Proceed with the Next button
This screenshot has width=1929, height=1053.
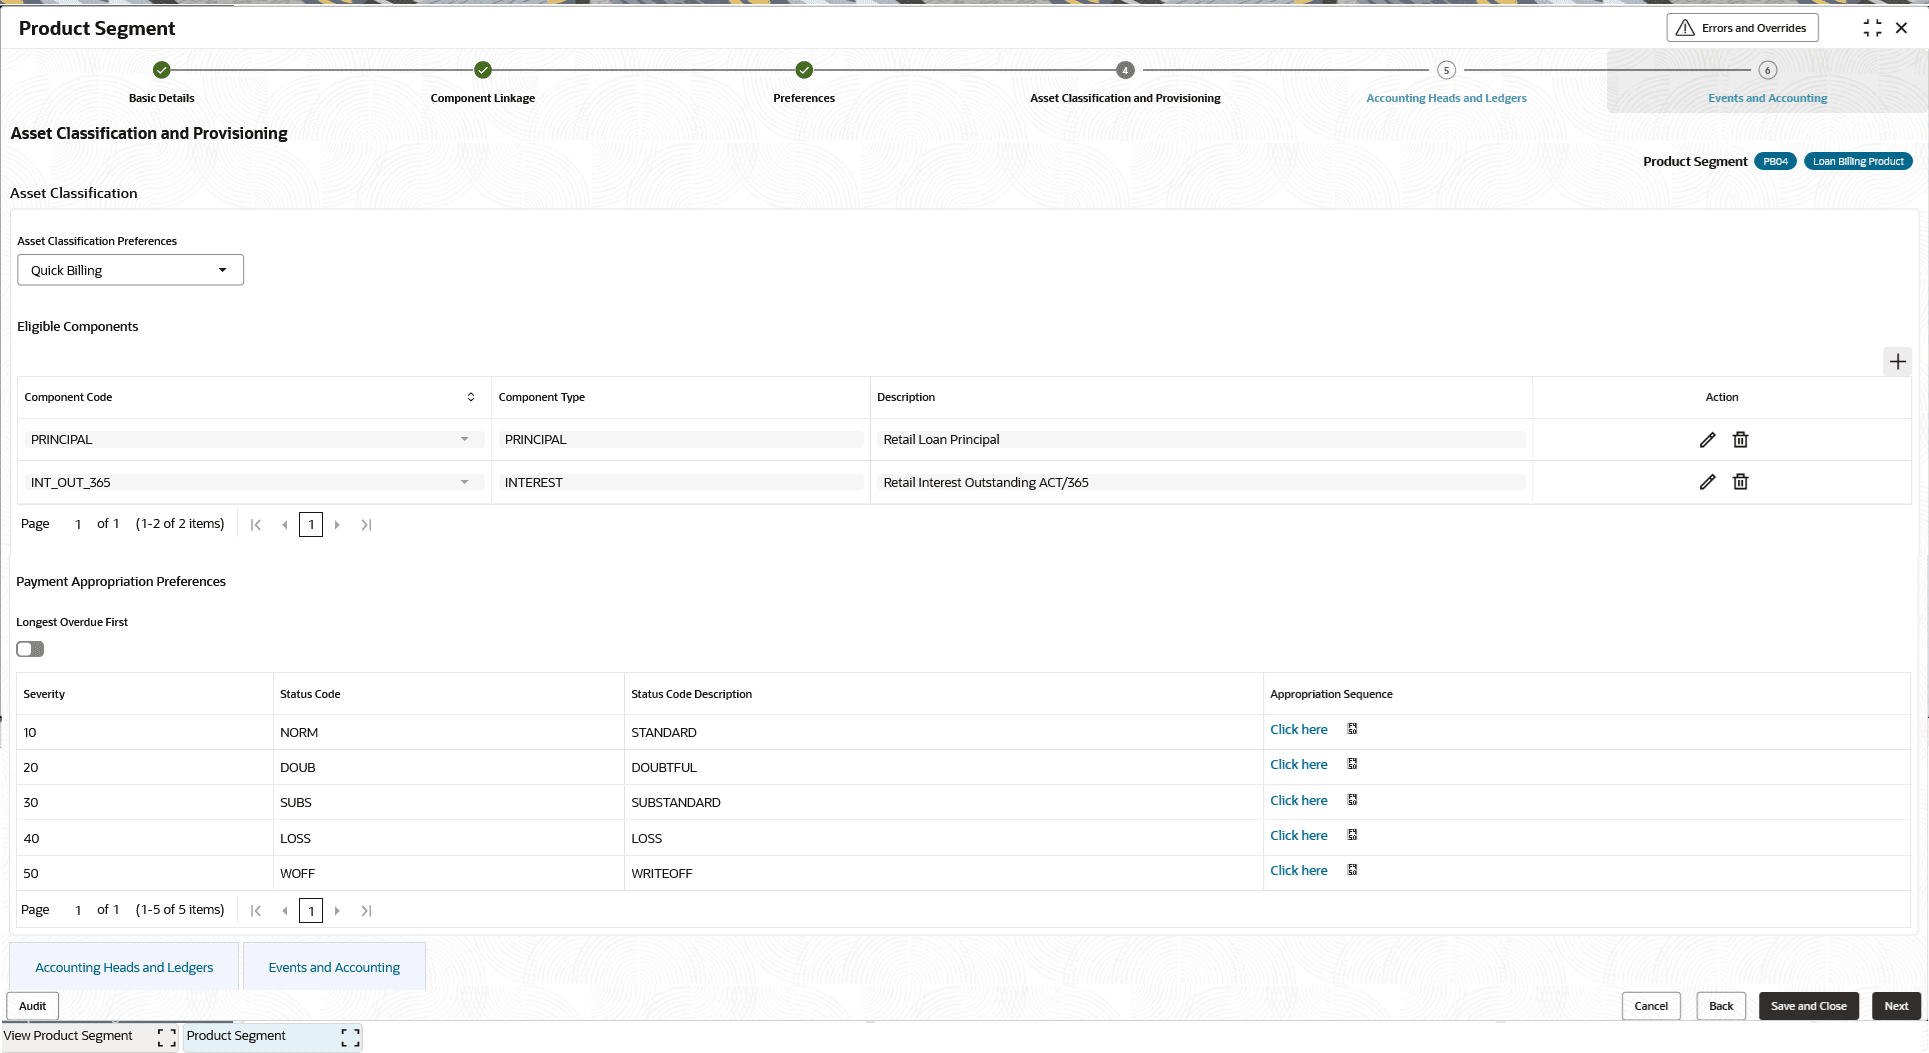[1896, 1006]
